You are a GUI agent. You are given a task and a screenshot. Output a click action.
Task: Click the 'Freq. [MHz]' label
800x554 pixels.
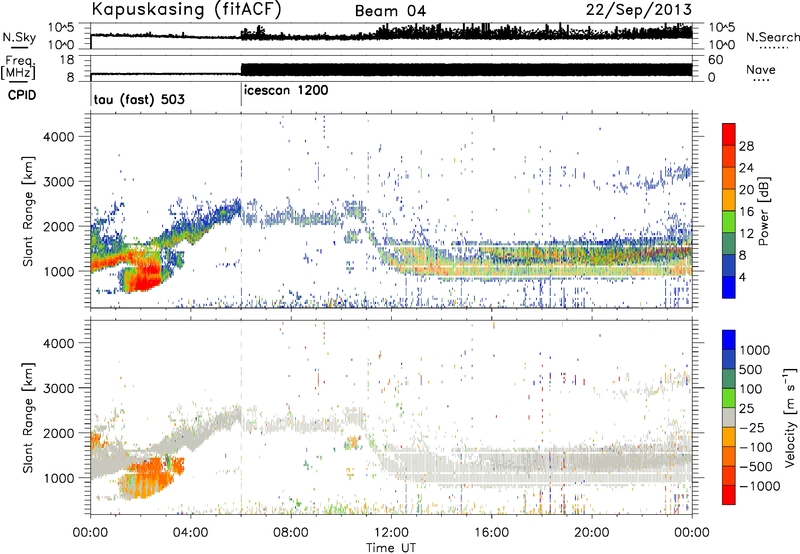pos(19,68)
